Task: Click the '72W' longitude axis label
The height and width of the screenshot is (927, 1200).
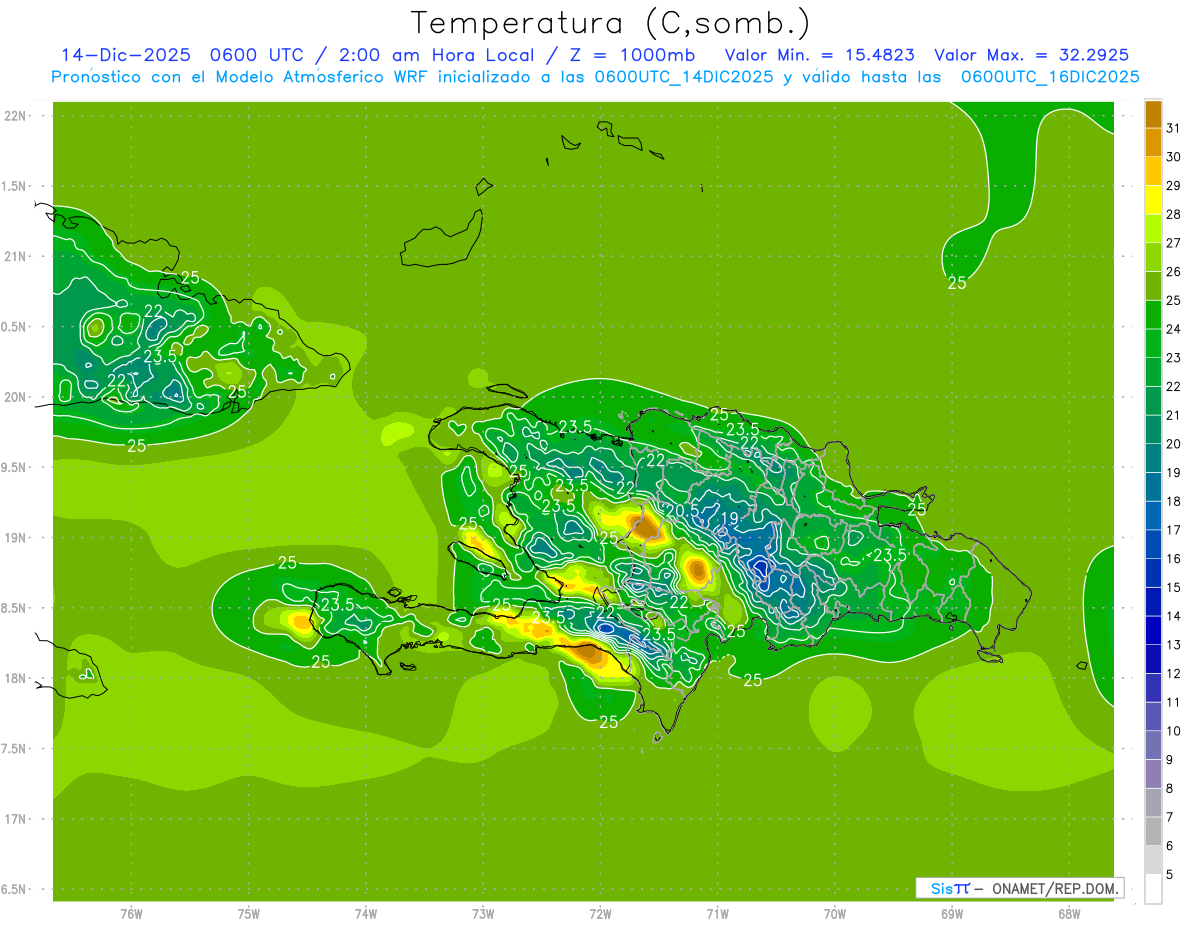Action: (600, 914)
